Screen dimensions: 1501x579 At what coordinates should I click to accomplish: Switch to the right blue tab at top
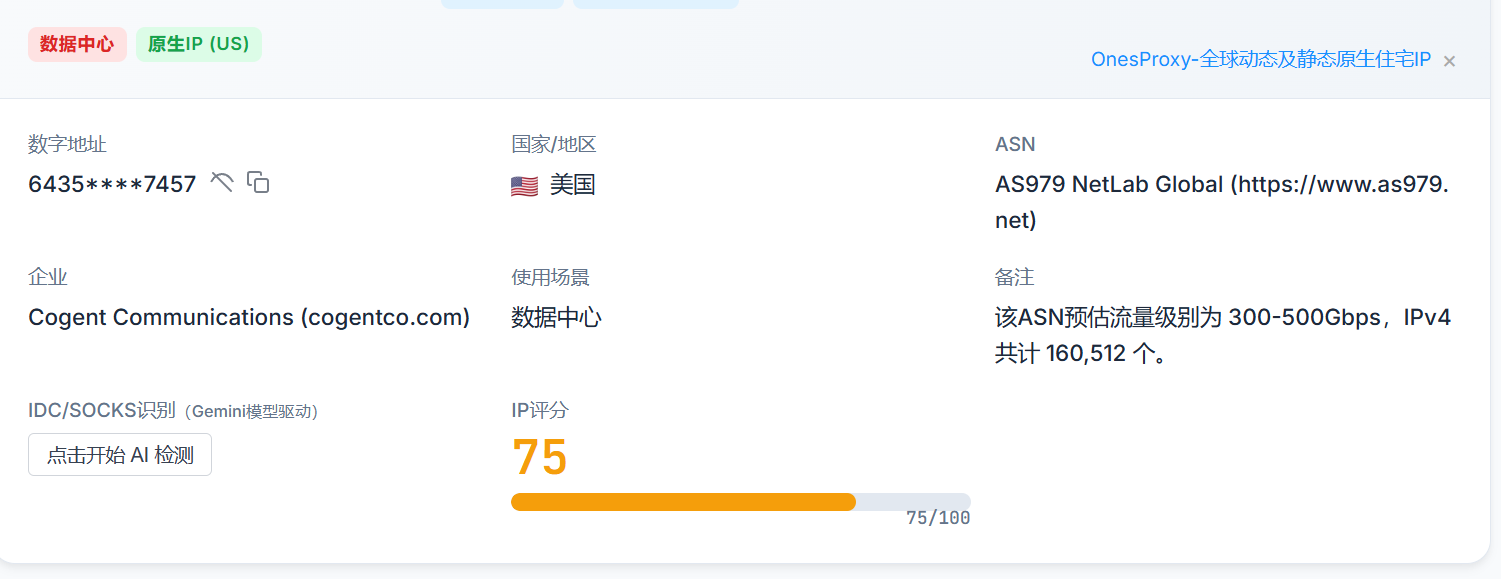tap(655, 3)
